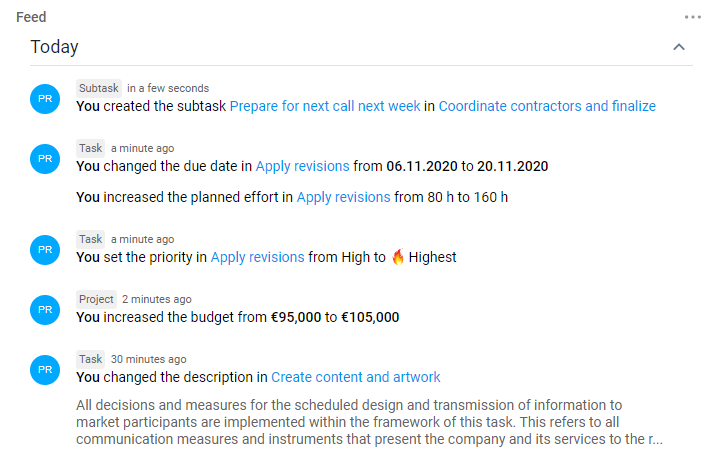The height and width of the screenshot is (456, 722).
Task: Click PR avatar beside budget increase entry
Action: click(45, 310)
